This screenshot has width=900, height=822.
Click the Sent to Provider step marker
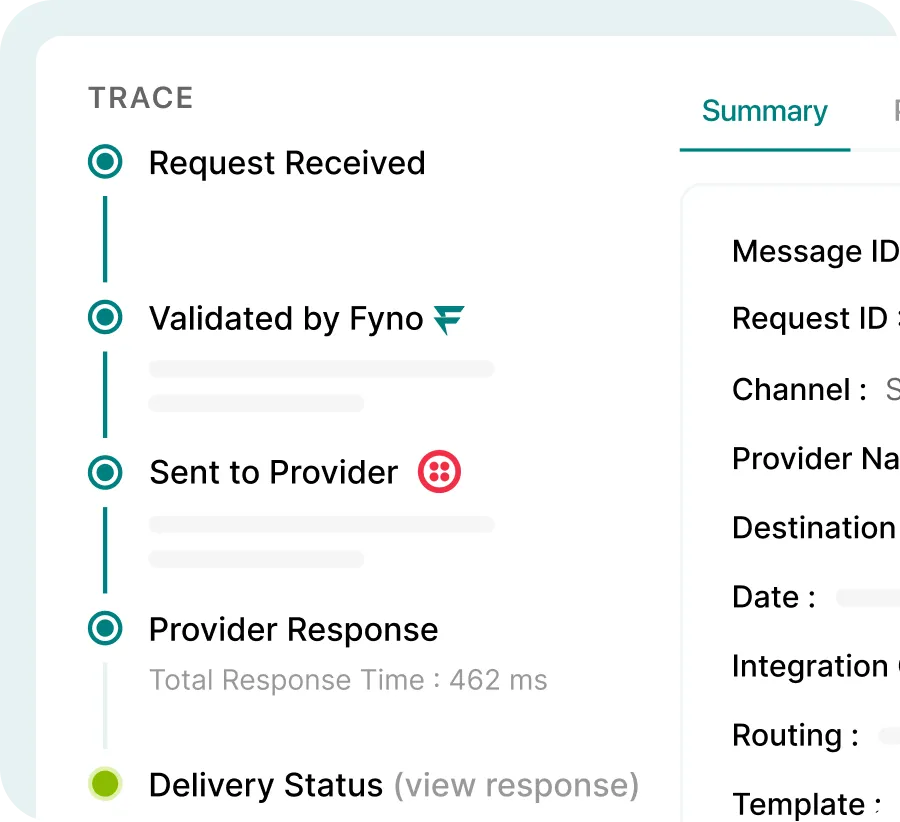[x=105, y=472]
